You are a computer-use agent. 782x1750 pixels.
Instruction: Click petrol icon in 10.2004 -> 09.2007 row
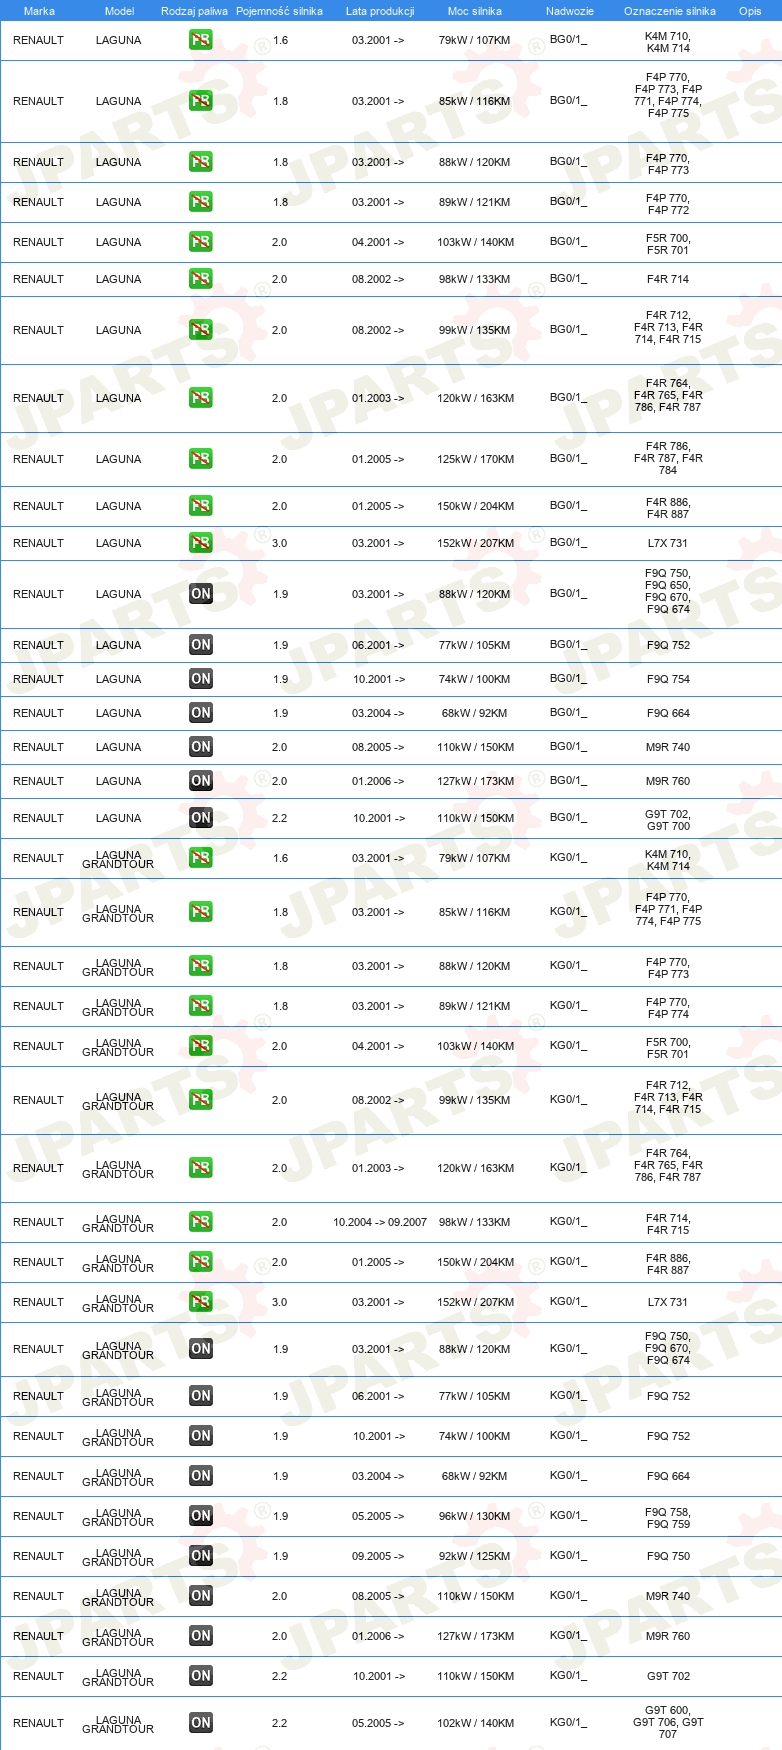(x=201, y=1222)
